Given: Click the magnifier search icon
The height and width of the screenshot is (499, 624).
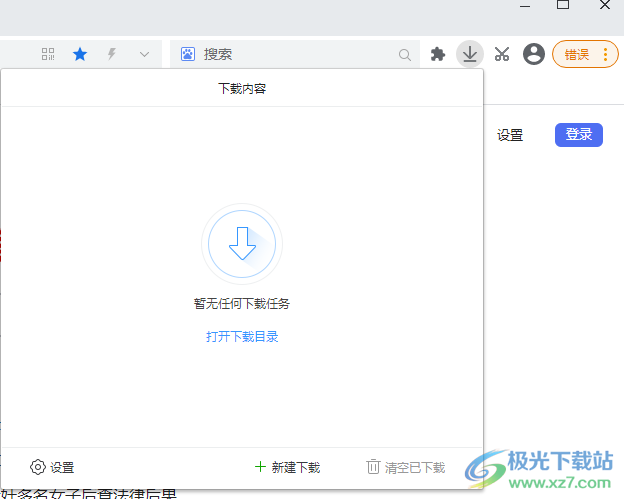Looking at the screenshot, I should pos(405,55).
